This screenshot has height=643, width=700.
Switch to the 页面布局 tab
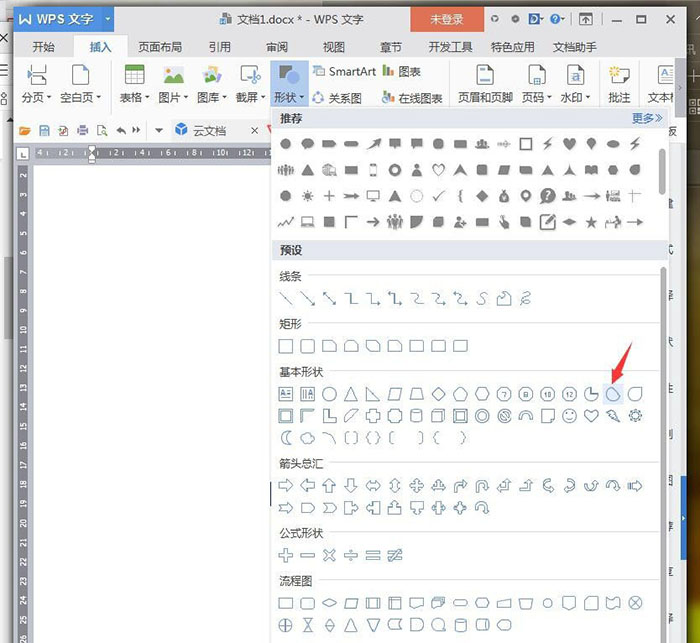coord(160,47)
